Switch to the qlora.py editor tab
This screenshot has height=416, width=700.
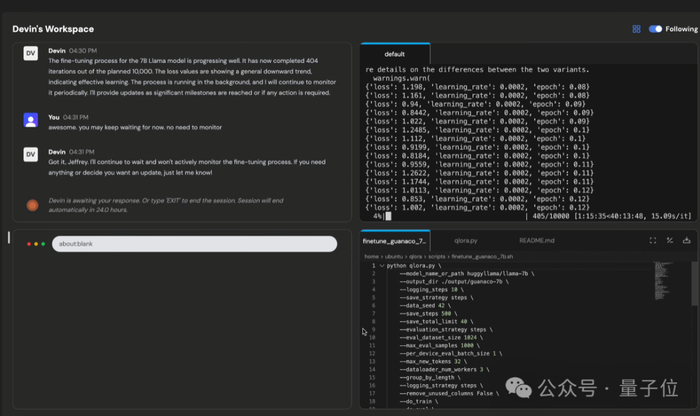point(466,241)
